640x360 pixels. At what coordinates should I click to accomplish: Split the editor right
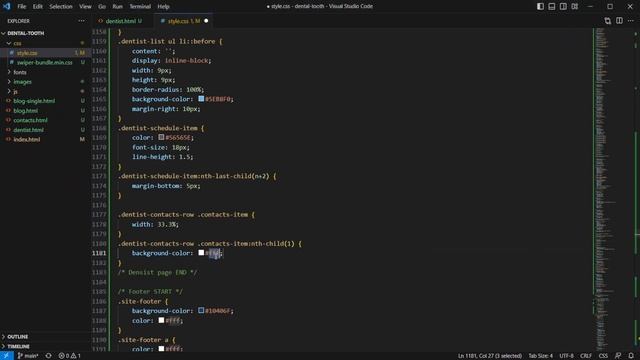click(619, 21)
